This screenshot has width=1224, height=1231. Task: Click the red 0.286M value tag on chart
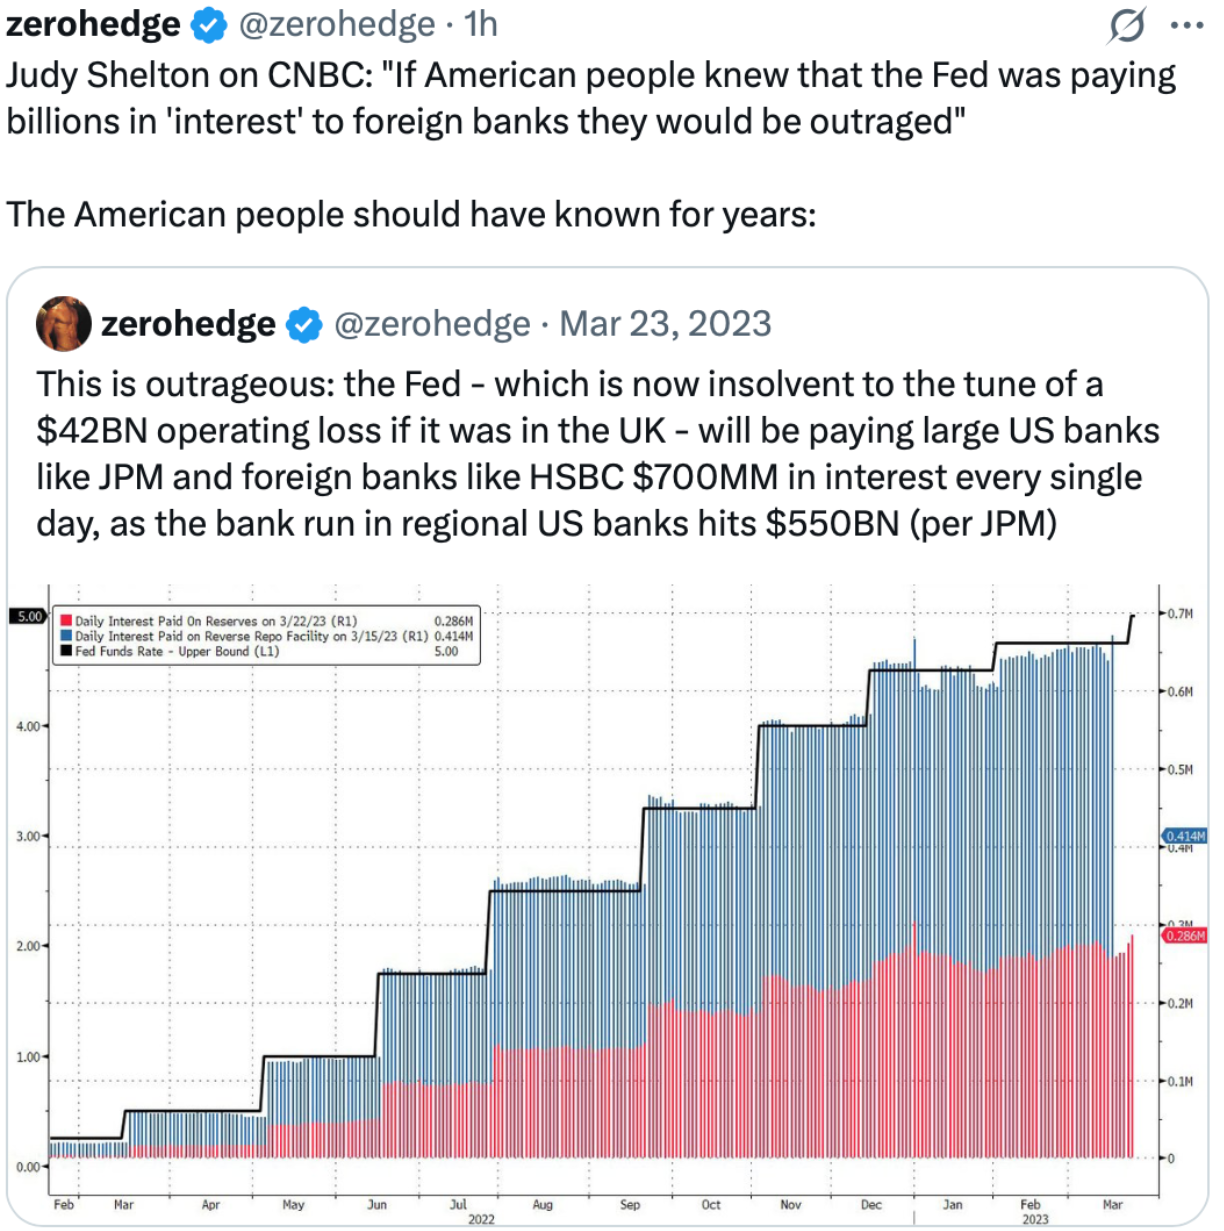click(x=1184, y=936)
